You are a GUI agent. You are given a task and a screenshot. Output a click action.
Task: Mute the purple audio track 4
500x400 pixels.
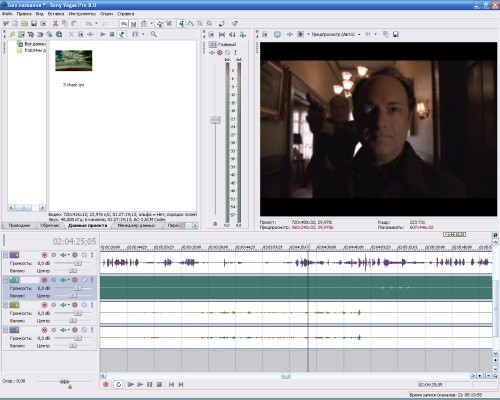pos(84,255)
